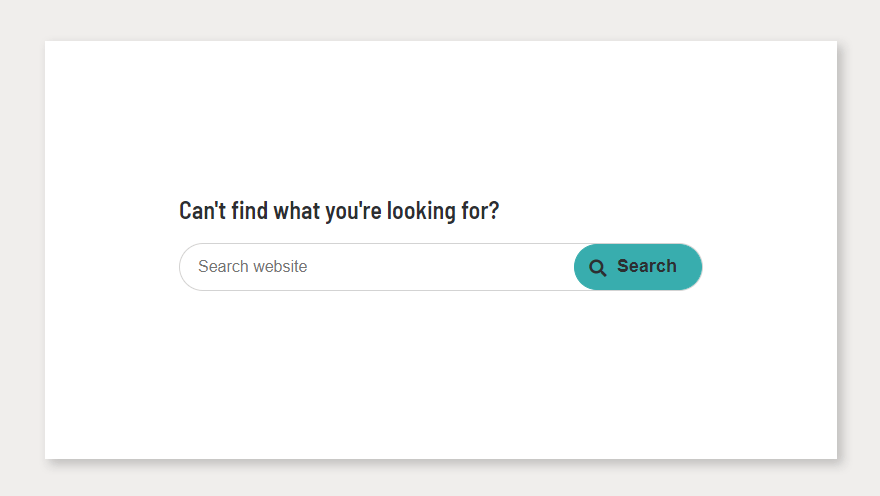The image size is (880, 496).
Task: Click the word "looking" in the heading
Action: pyautogui.click(x=421, y=211)
